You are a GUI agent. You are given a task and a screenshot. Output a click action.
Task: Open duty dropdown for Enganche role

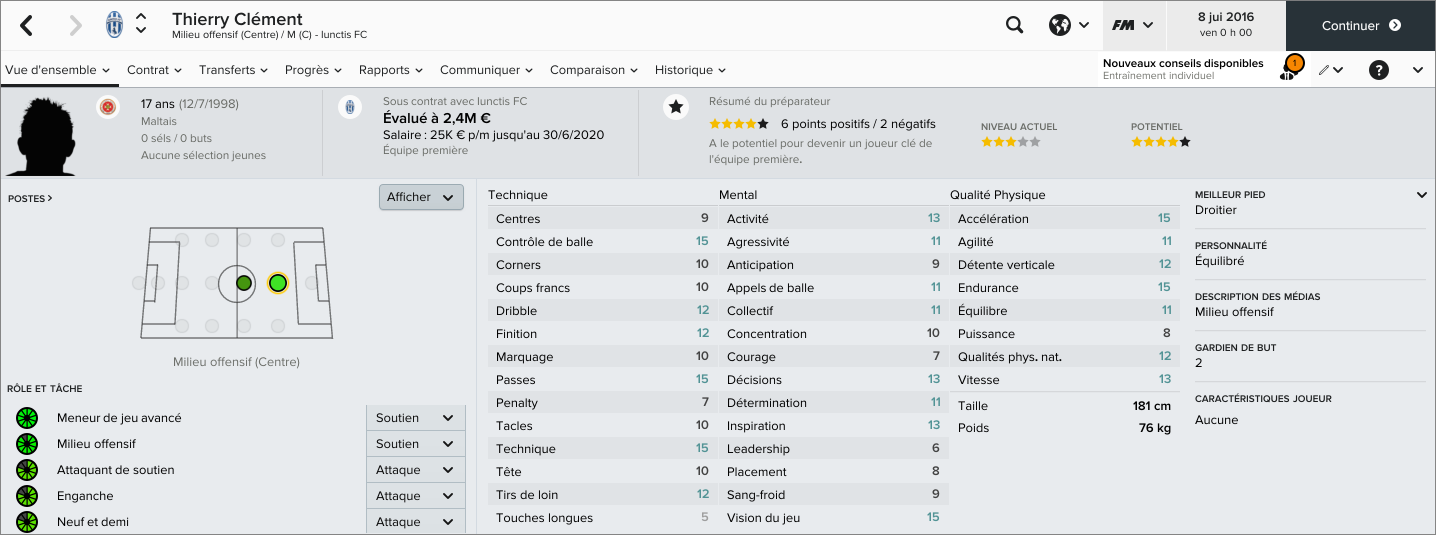click(415, 496)
